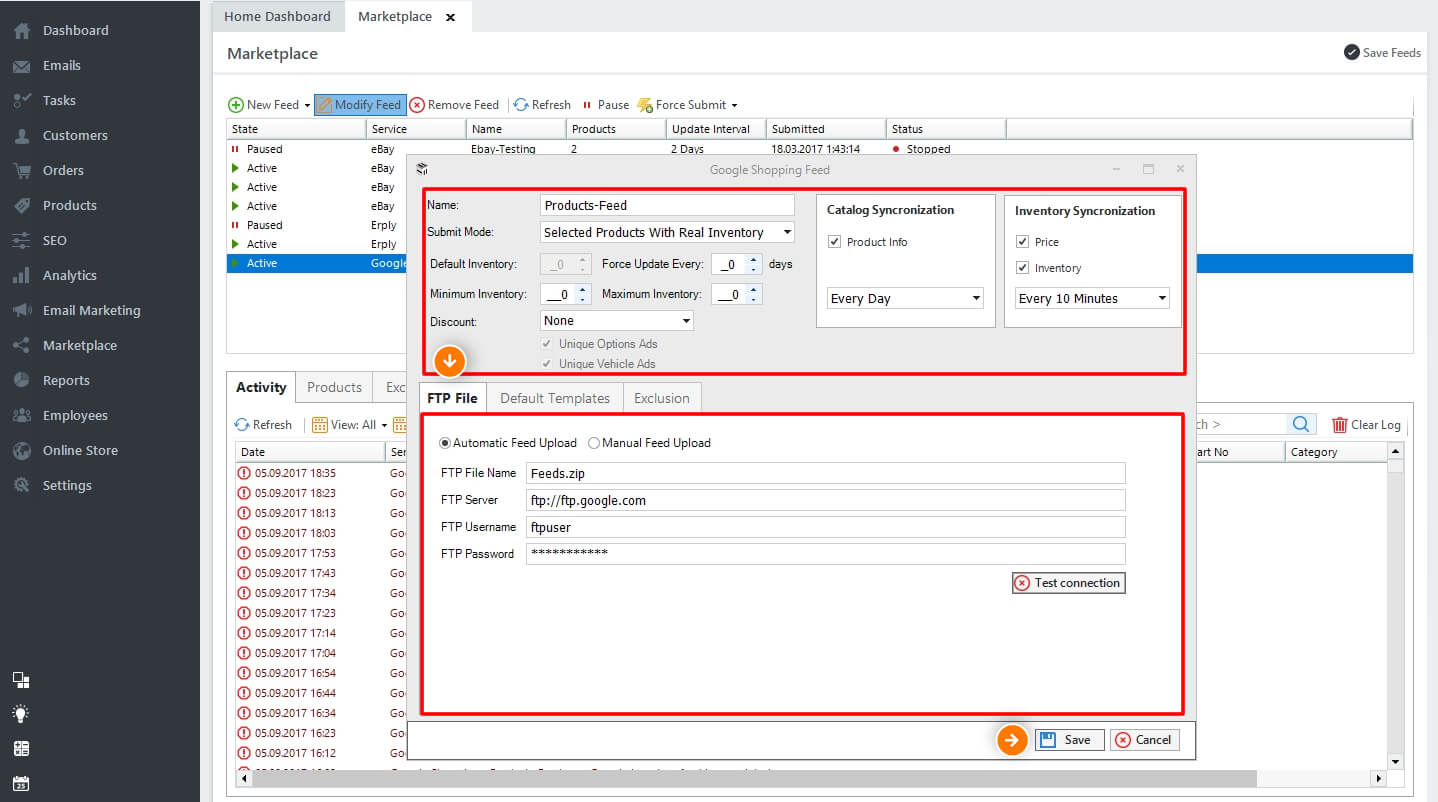The height and width of the screenshot is (802, 1438).
Task: Open the calendar icon in the sidebar
Action: [x=21, y=783]
